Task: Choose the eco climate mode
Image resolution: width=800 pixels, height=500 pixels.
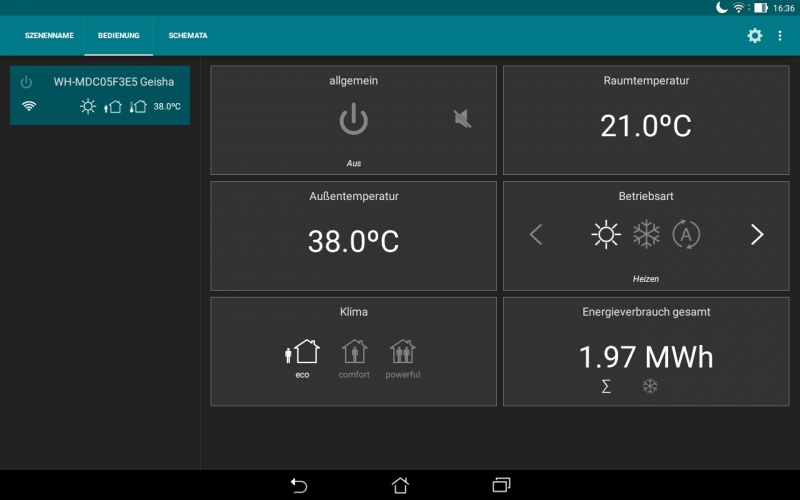Action: [x=302, y=358]
